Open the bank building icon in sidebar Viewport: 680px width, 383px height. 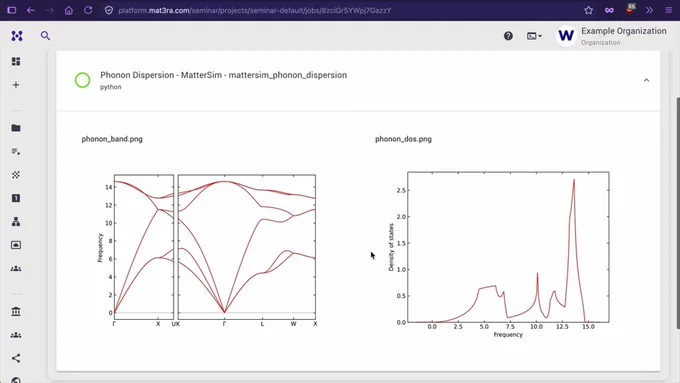[x=16, y=311]
